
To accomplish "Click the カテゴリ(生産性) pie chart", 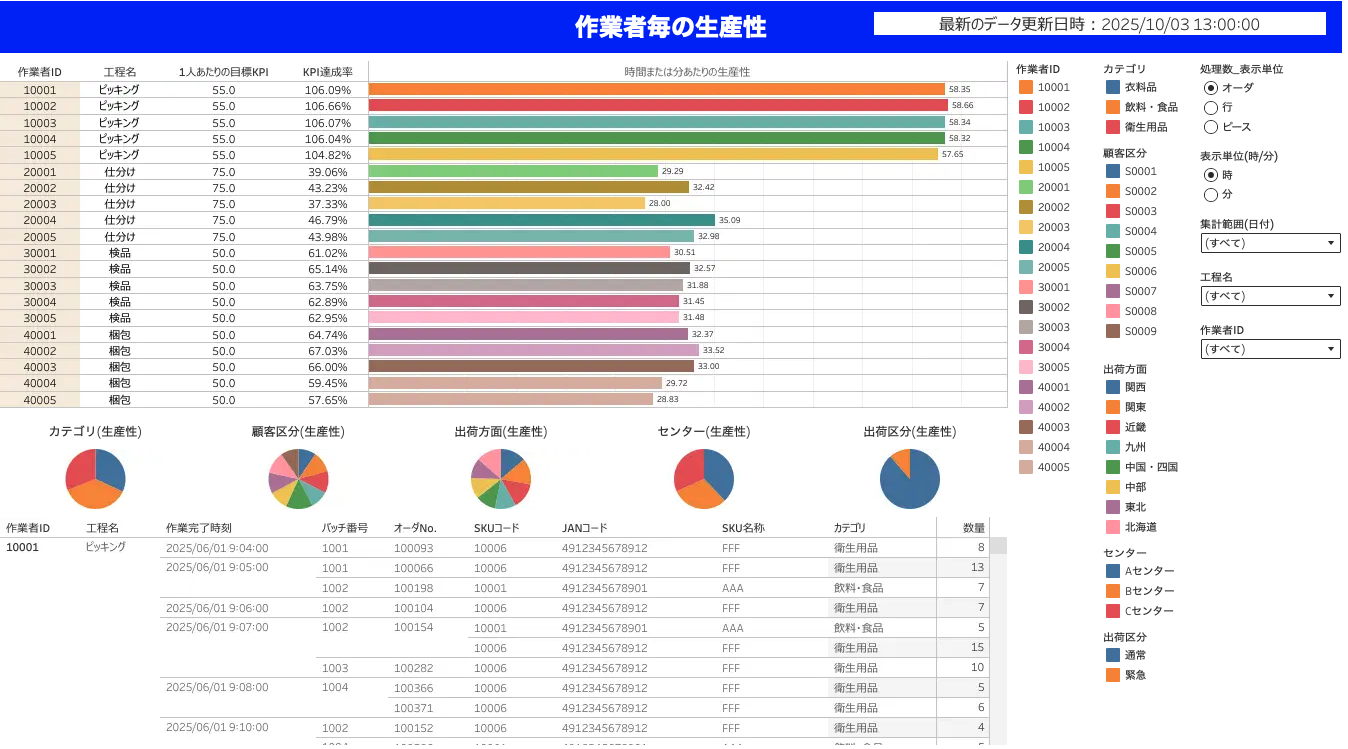I will [x=96, y=479].
